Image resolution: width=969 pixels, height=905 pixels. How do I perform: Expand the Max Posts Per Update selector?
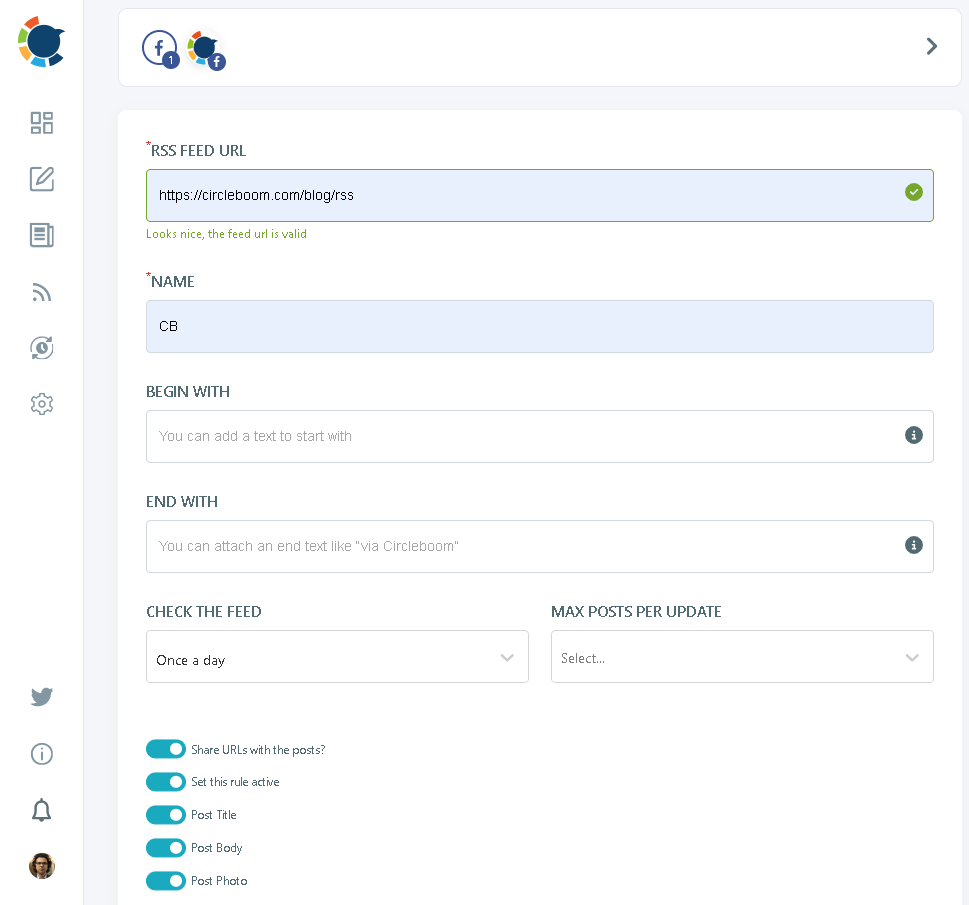coord(742,656)
